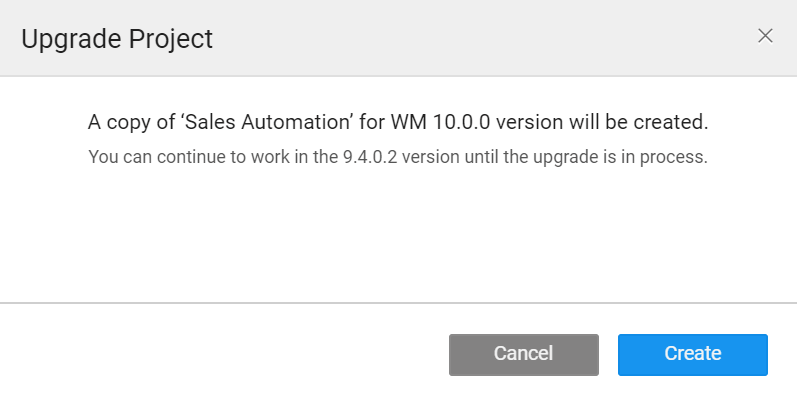Confirm the project copy with Create
Viewport: 797px width, 406px height.
click(692, 354)
